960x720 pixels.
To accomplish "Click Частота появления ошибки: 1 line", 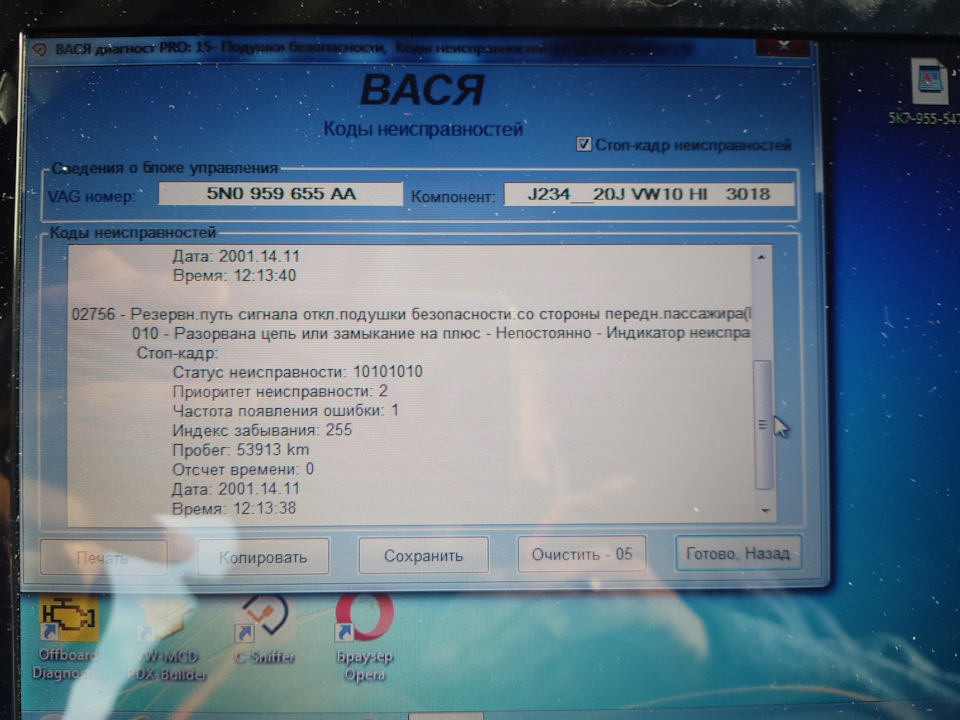I will point(285,410).
